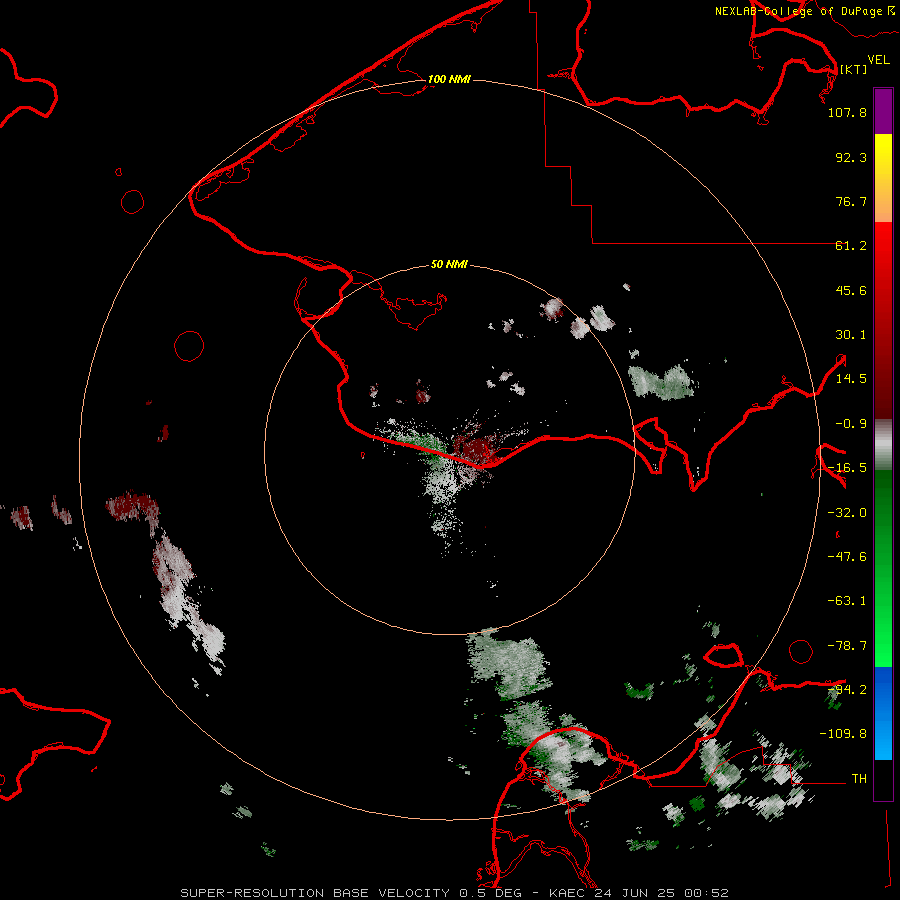The height and width of the screenshot is (900, 900).
Task: Click the blue segment of the color bar
Action: (x=883, y=713)
